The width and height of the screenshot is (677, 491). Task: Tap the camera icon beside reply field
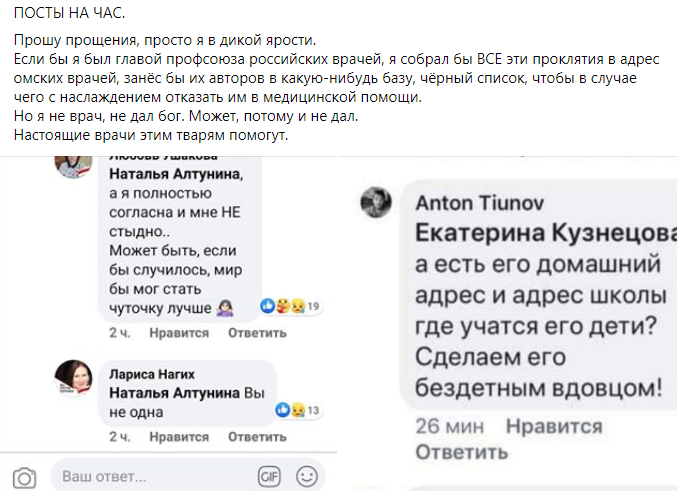pos(25,476)
